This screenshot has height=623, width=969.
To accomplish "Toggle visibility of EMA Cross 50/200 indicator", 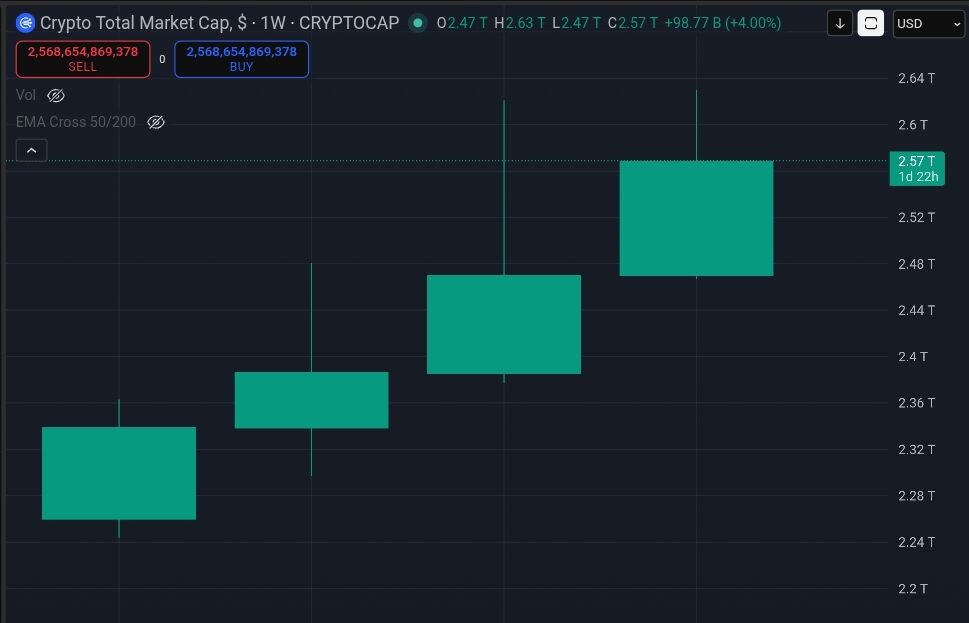I will point(156,122).
